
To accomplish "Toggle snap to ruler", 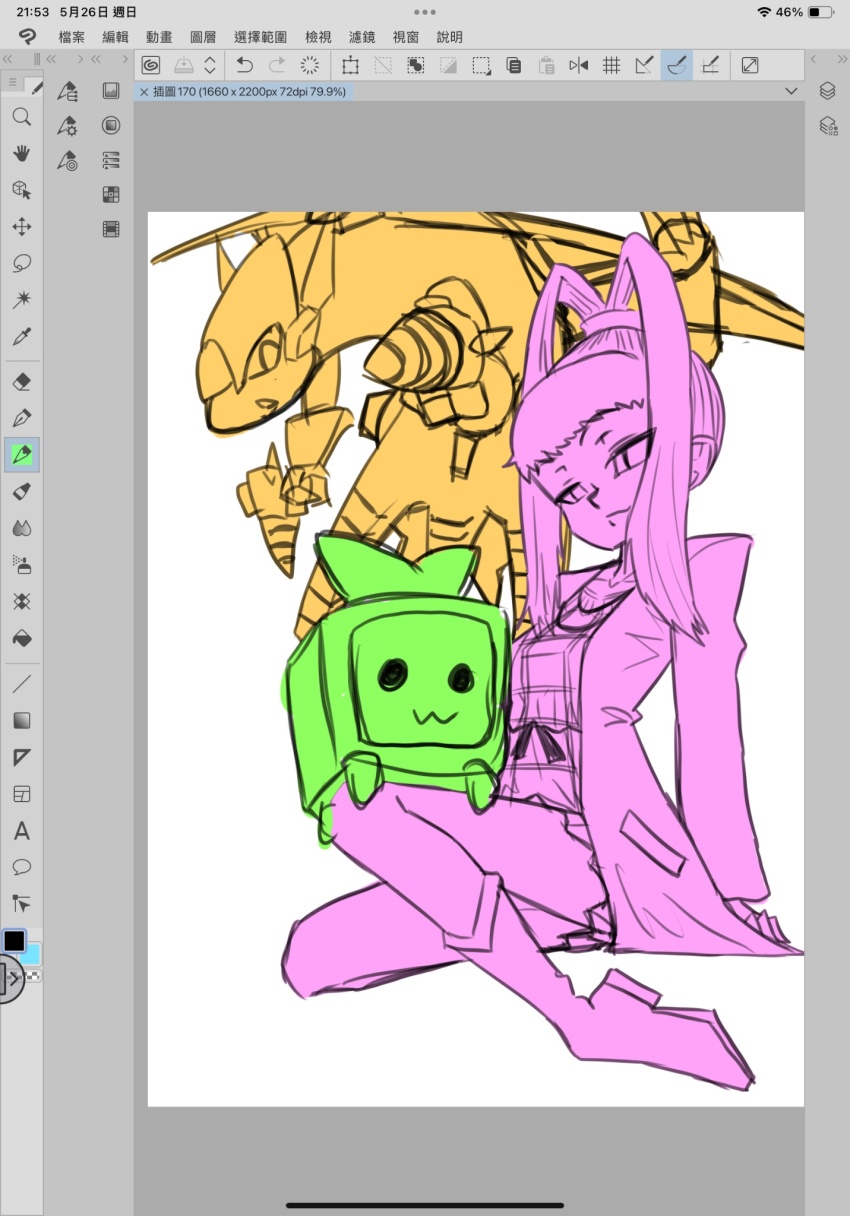I will pos(645,66).
